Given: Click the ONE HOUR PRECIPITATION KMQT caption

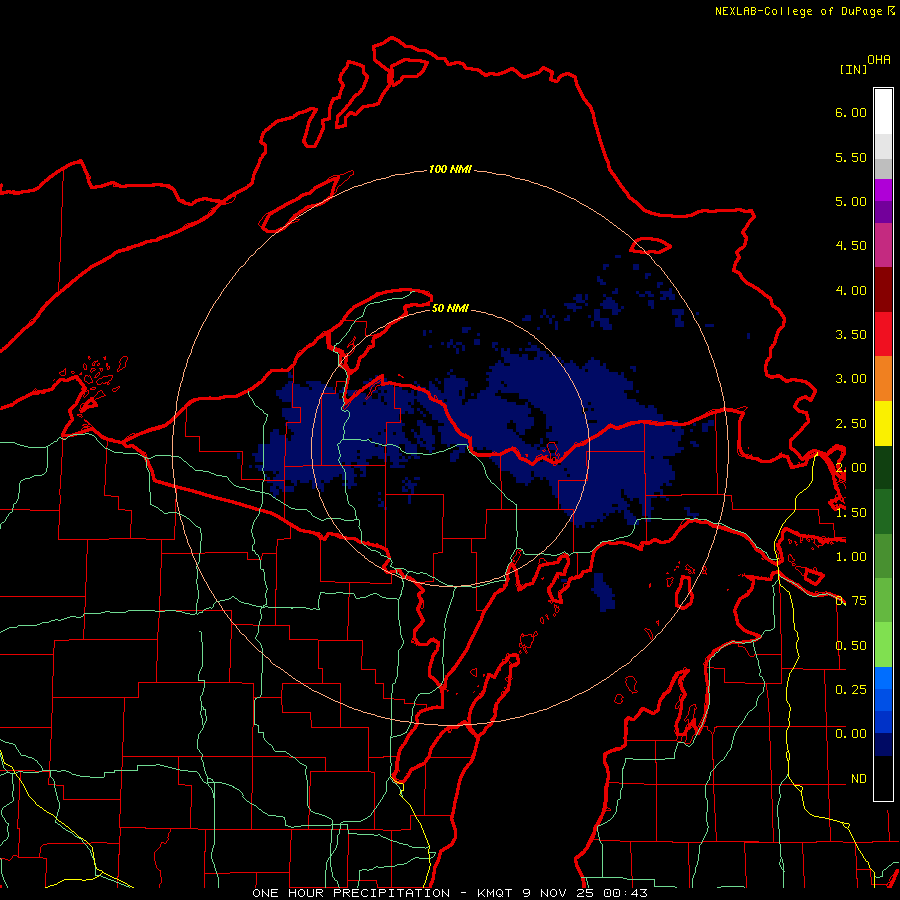Looking at the screenshot, I should [x=450, y=893].
